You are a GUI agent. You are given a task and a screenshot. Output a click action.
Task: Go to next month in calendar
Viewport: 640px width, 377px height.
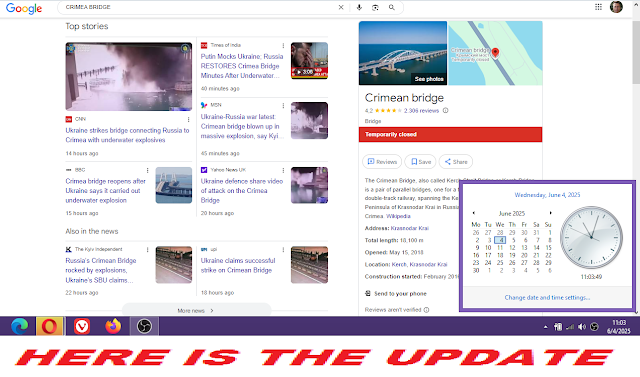551,213
